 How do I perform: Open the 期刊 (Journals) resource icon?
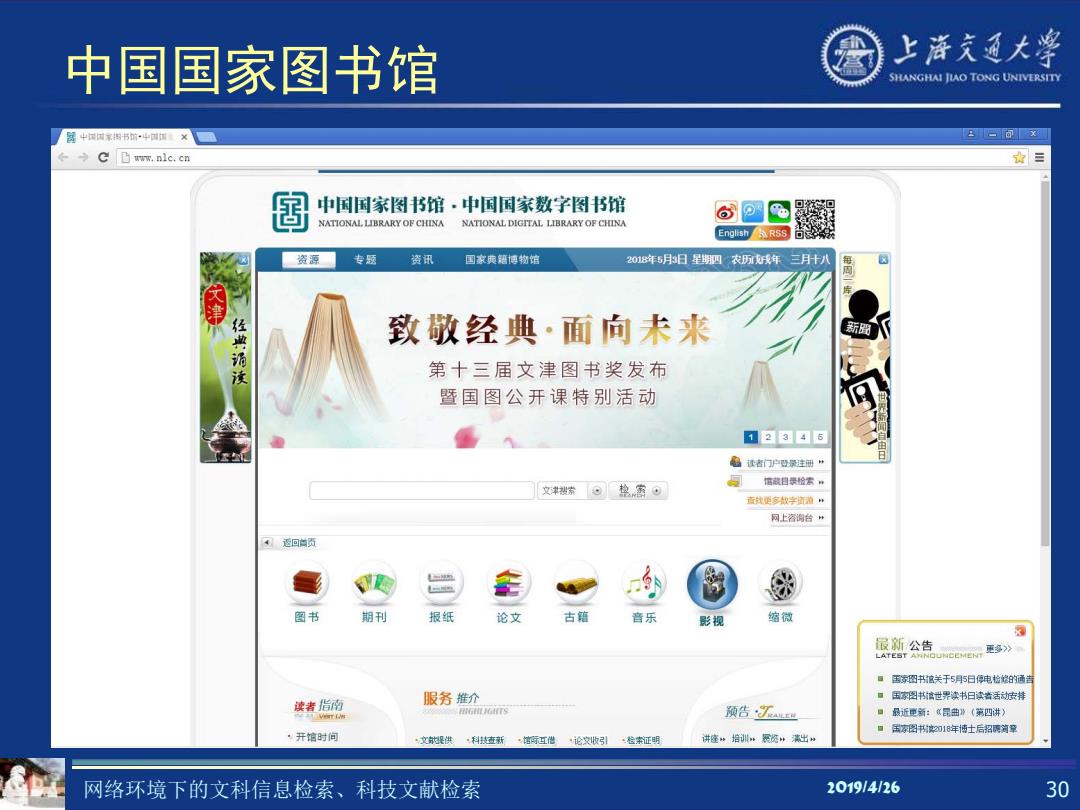click(x=374, y=592)
